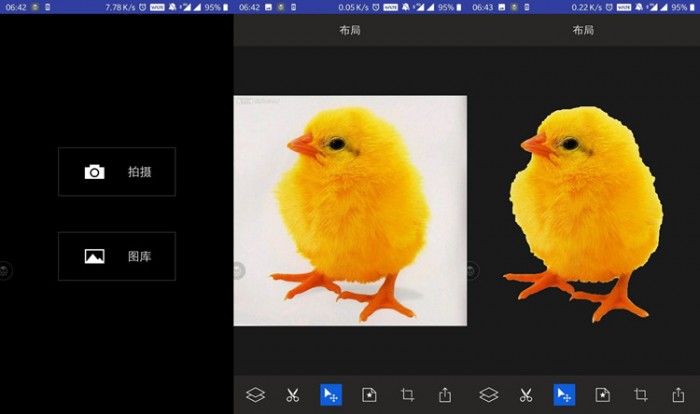
Task: Tap floating round button on right screen edge
Action: click(x=472, y=271)
